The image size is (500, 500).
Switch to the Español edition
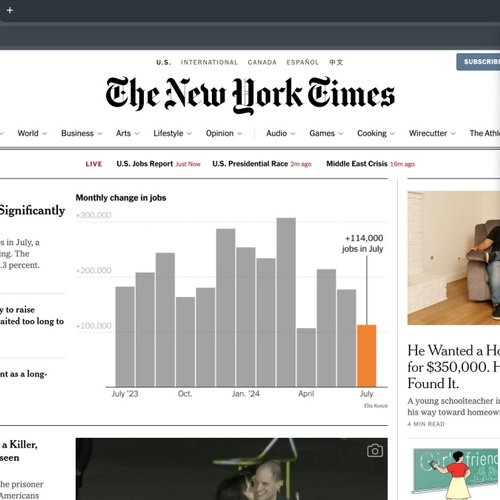point(303,62)
